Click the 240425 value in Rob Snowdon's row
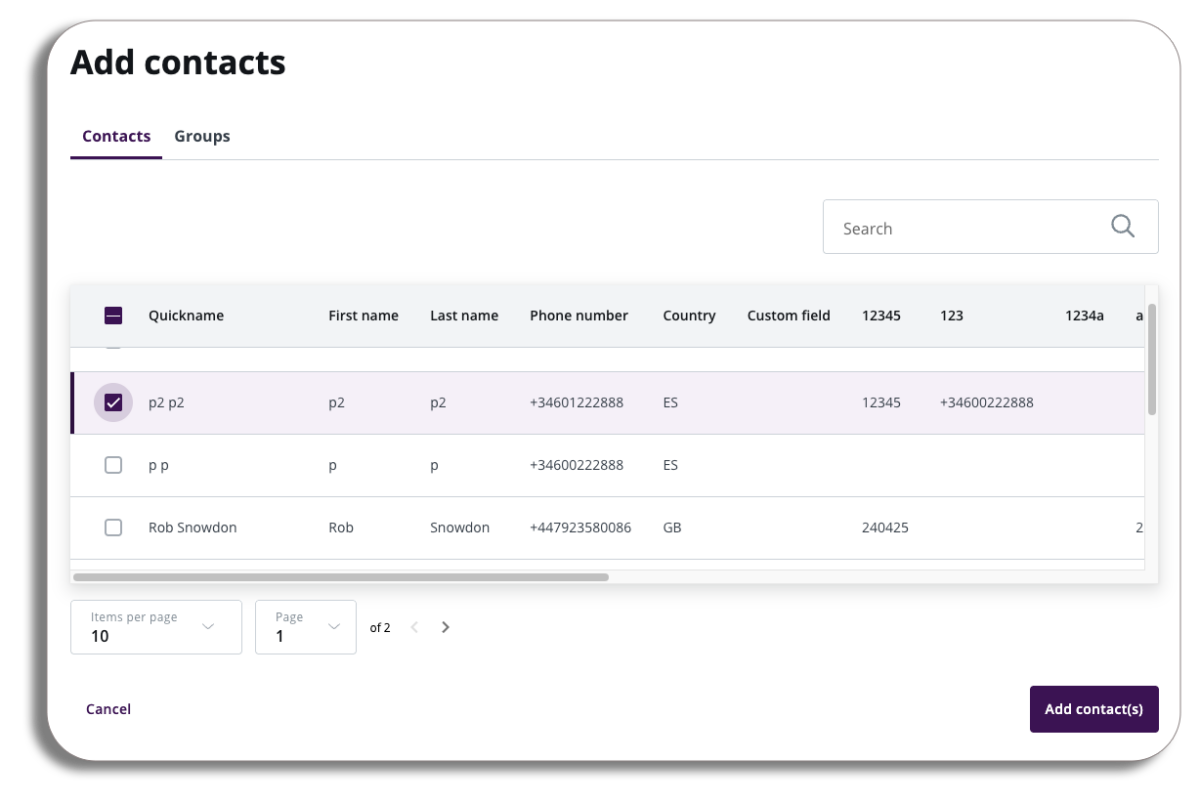Screen dimensions: 1200x802 (885, 527)
